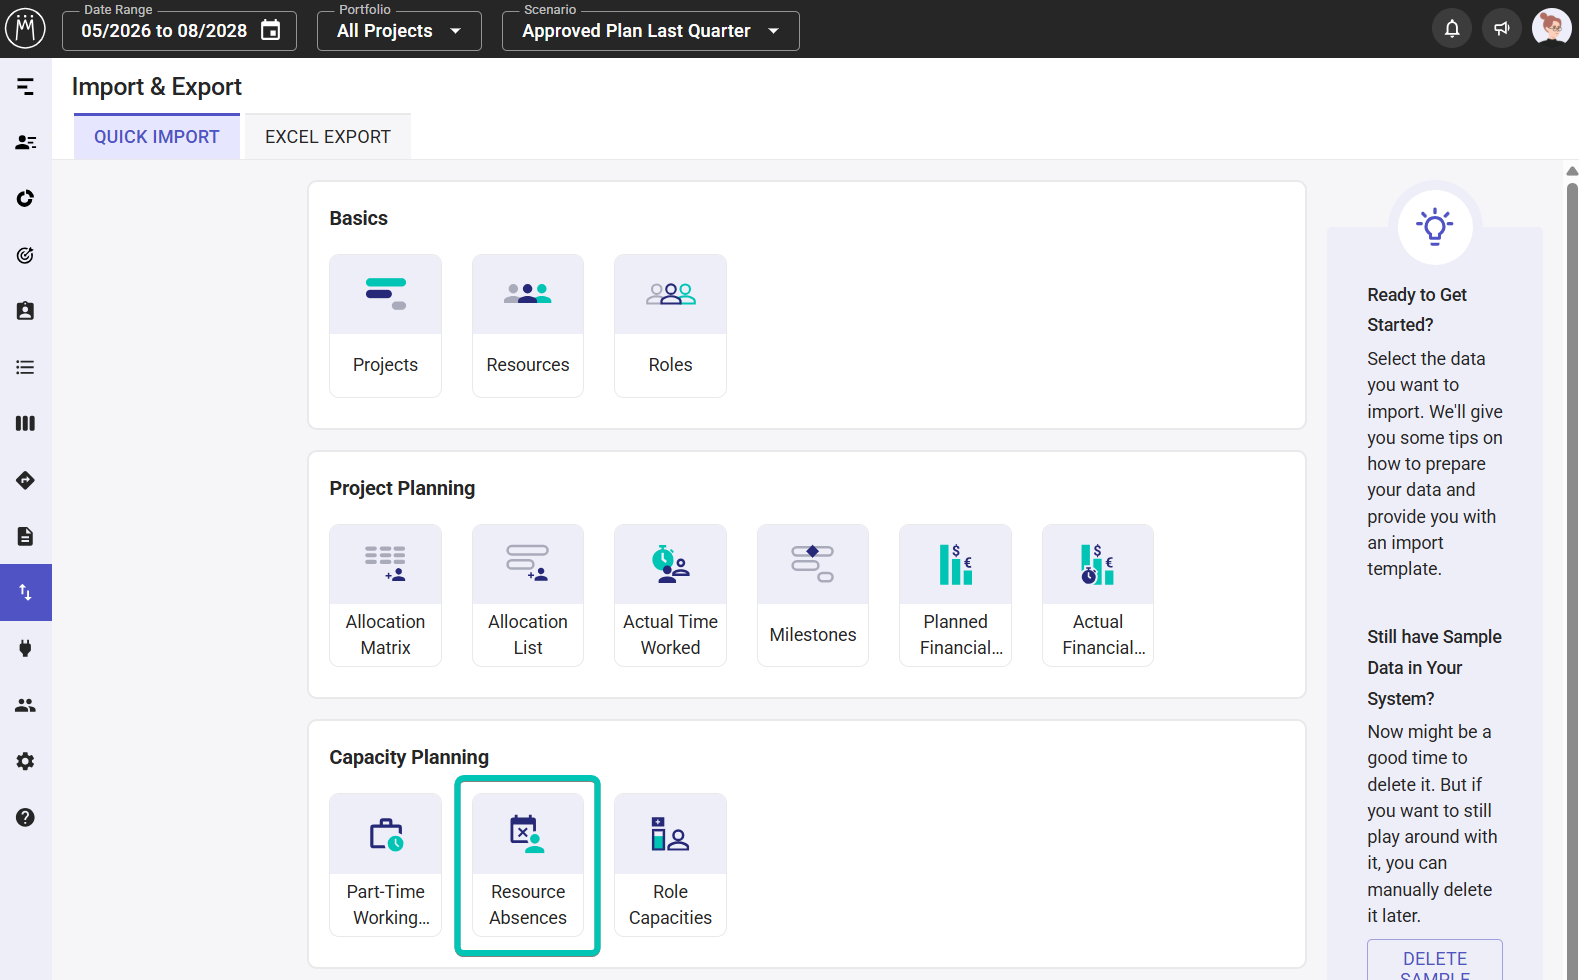Click the lightbulb tip icon
Viewport: 1579px width, 980px height.
pyautogui.click(x=1435, y=226)
